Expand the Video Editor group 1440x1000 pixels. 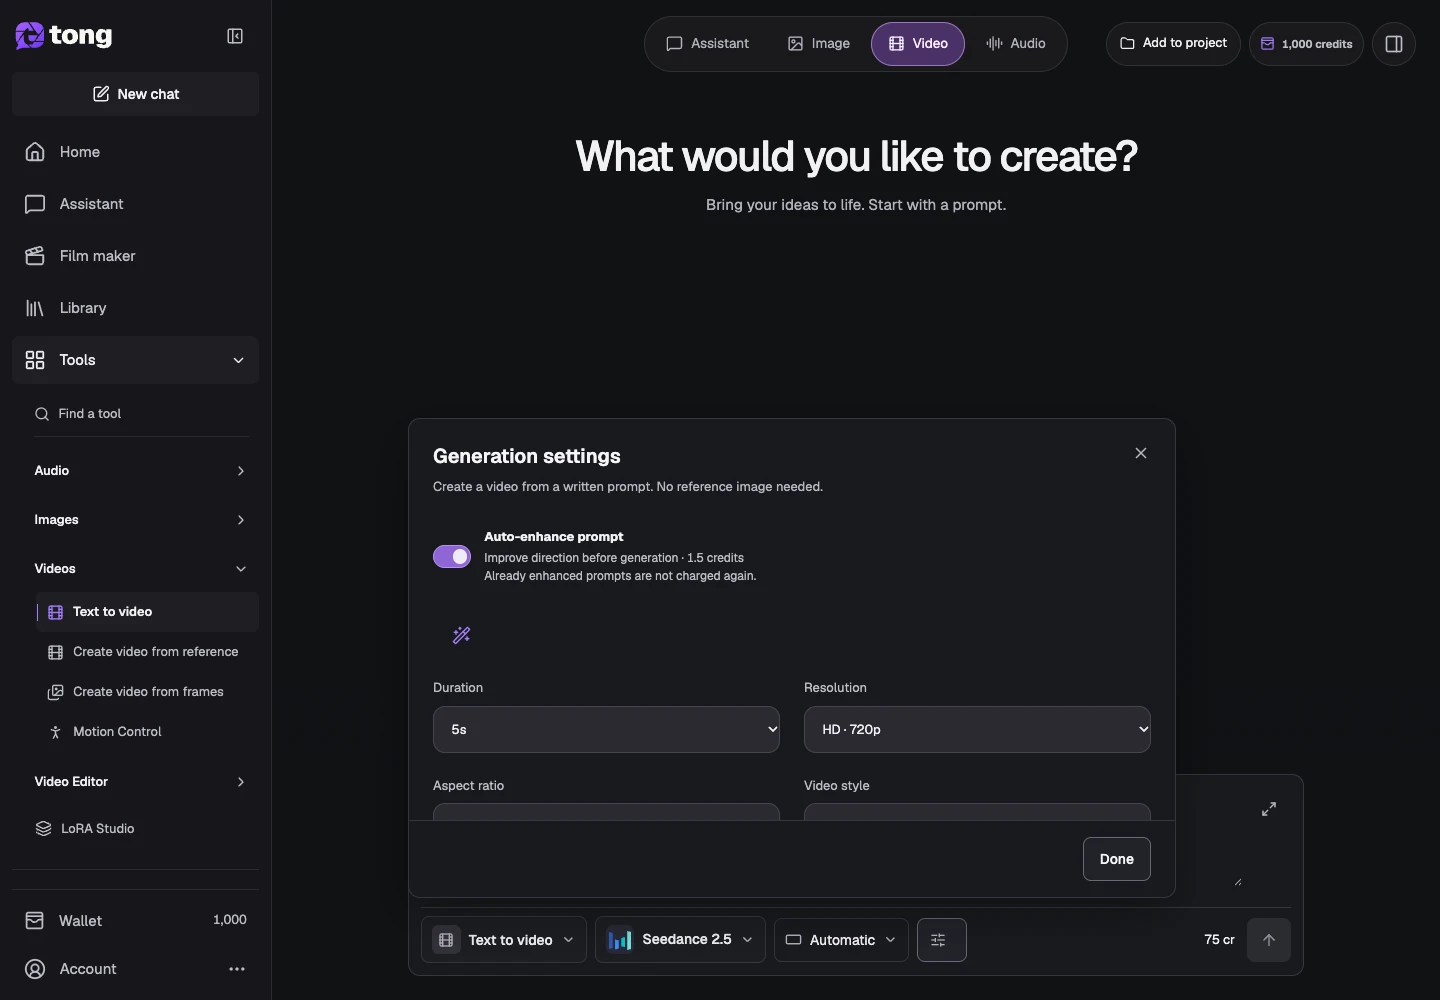click(x=141, y=782)
